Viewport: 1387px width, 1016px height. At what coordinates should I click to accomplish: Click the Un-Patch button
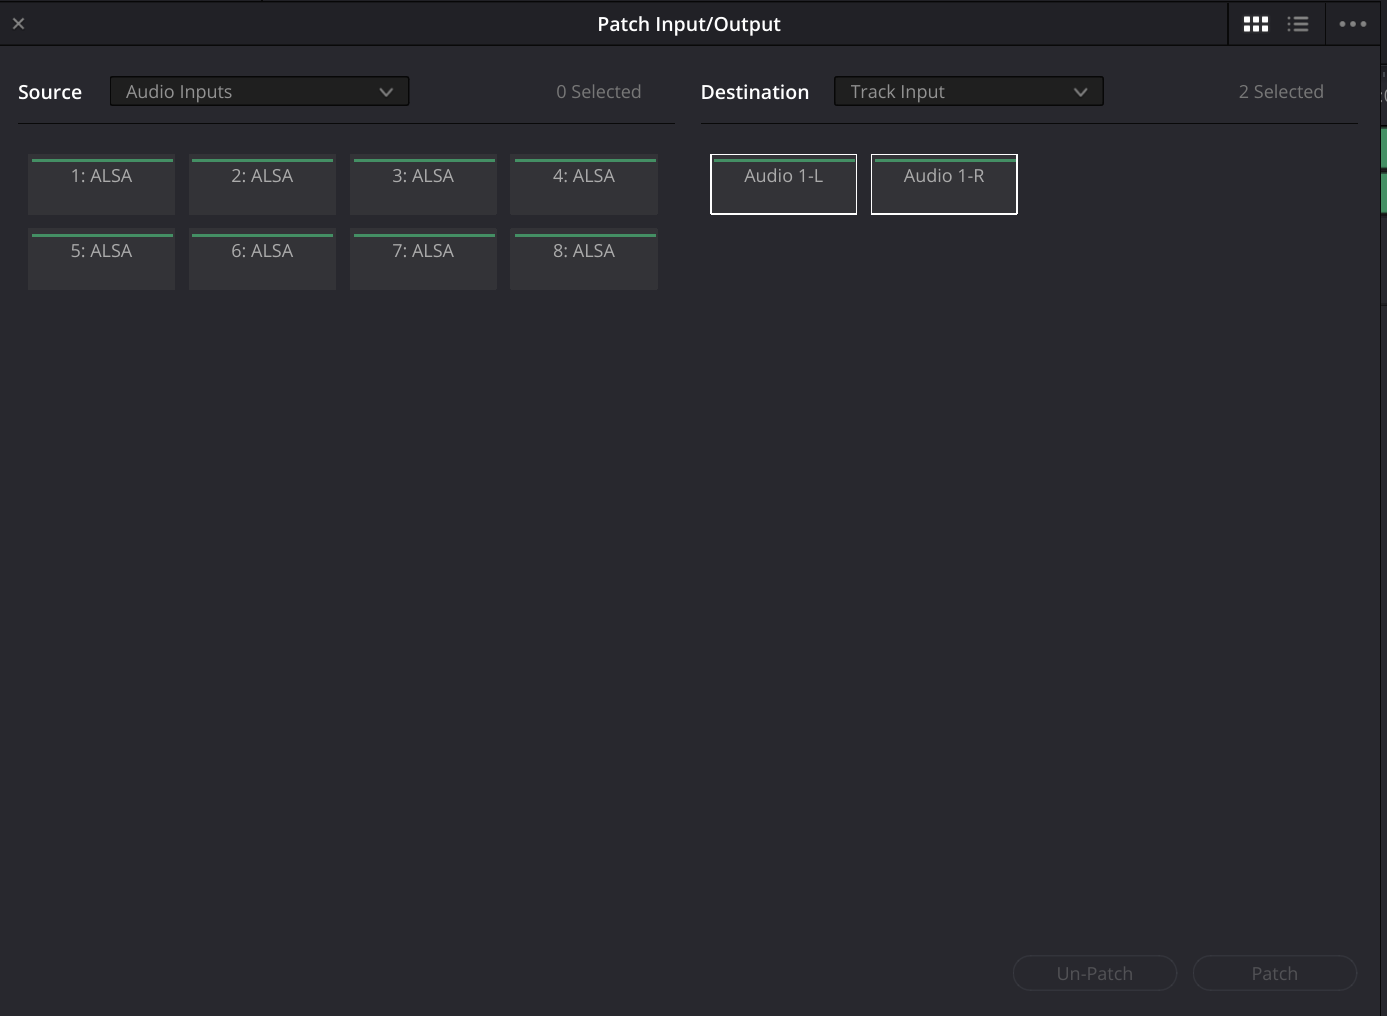point(1094,973)
